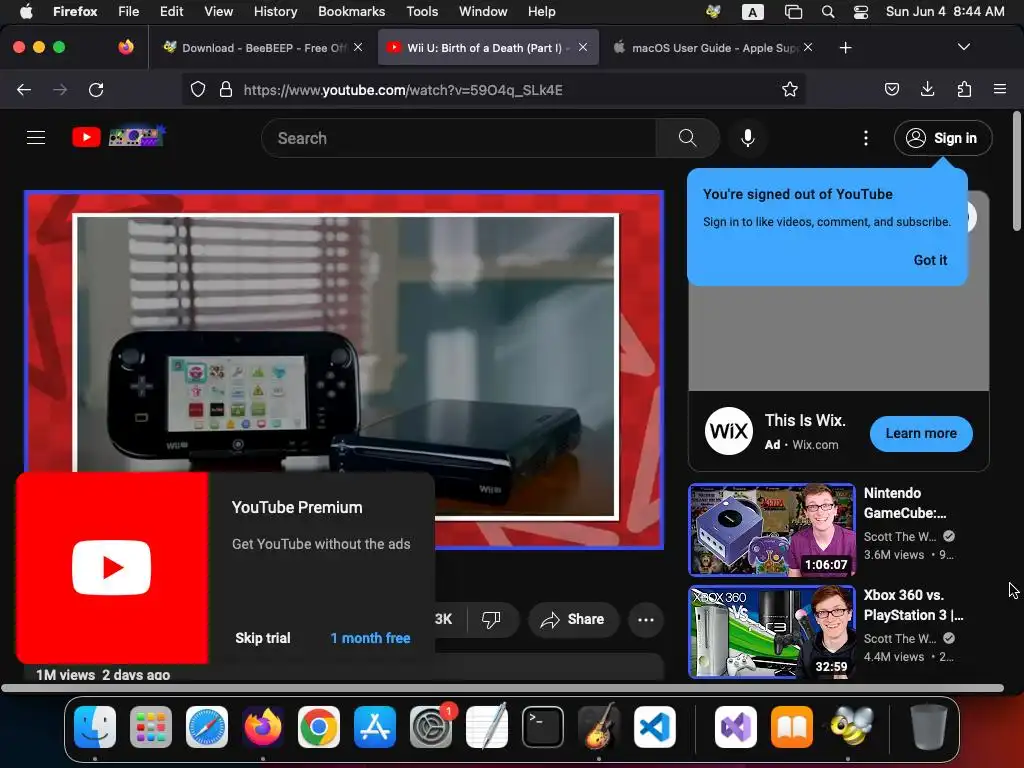Open Firefox downloads panel
Screen dimensions: 1024x768
point(927,89)
